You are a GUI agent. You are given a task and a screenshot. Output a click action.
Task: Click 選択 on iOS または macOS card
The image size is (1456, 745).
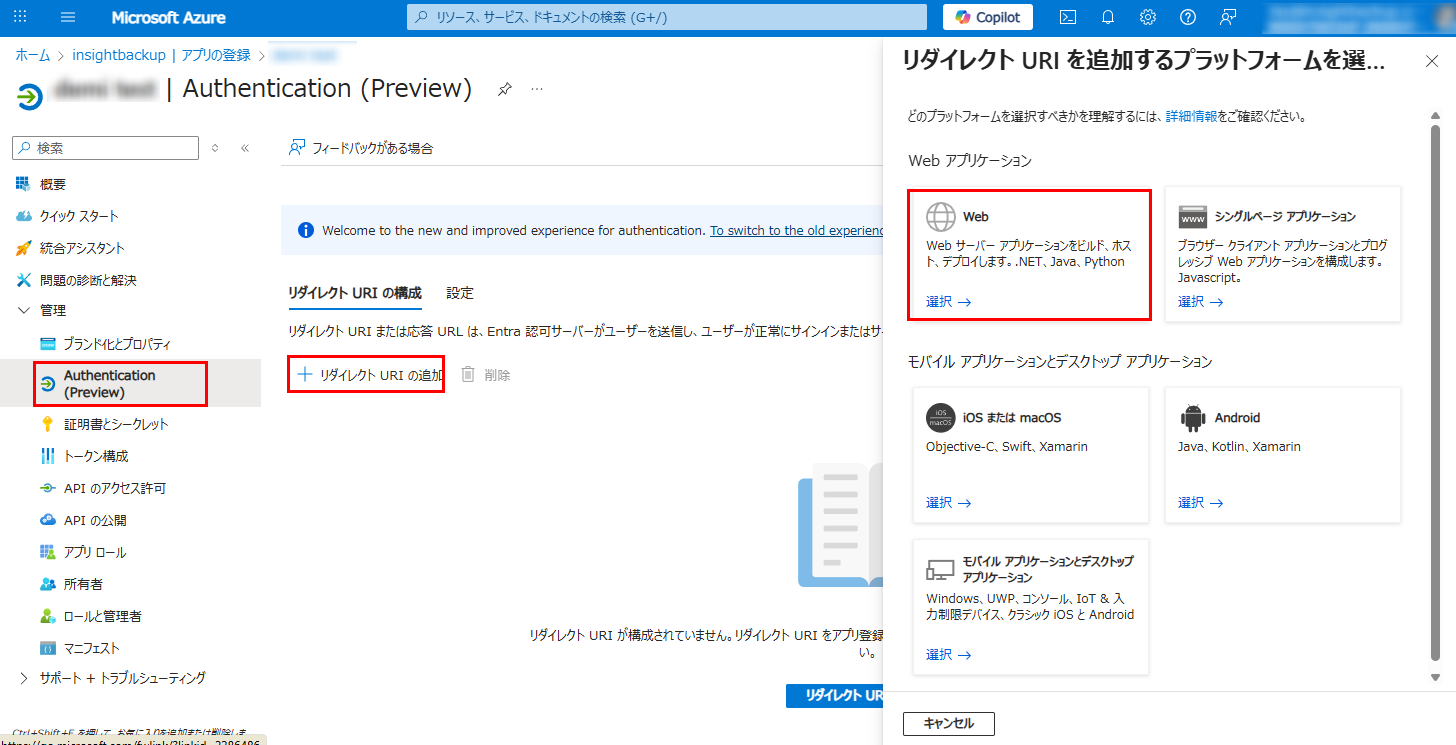coord(948,503)
